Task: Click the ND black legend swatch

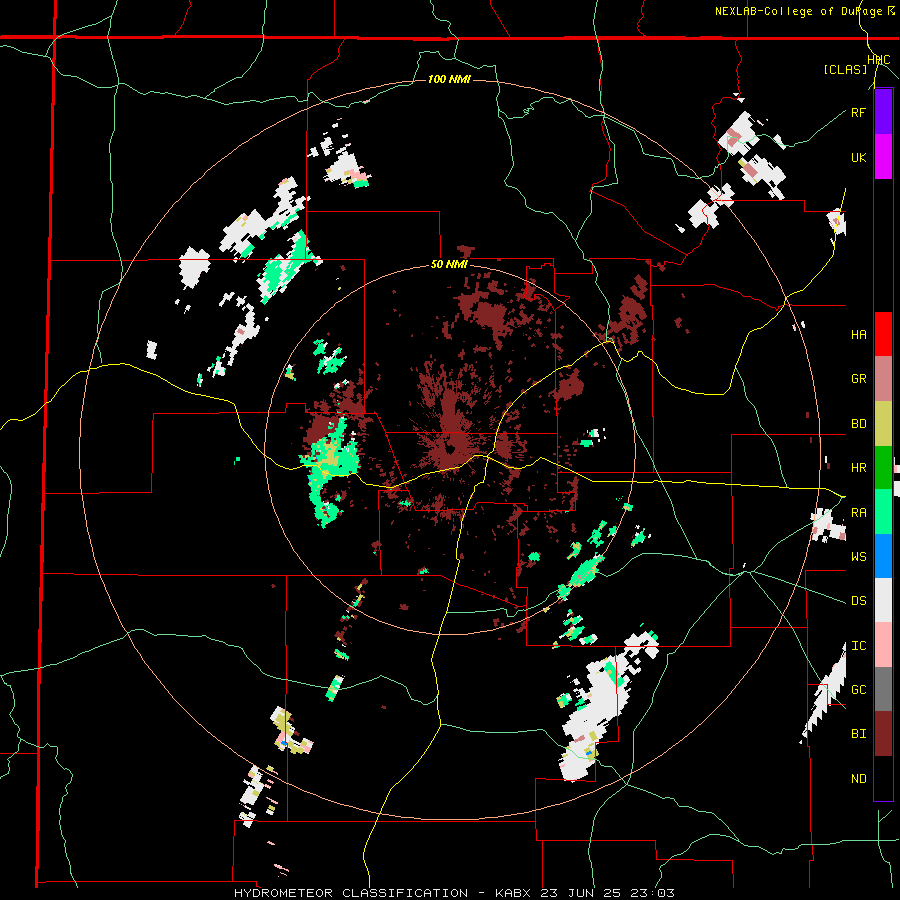Action: click(883, 778)
